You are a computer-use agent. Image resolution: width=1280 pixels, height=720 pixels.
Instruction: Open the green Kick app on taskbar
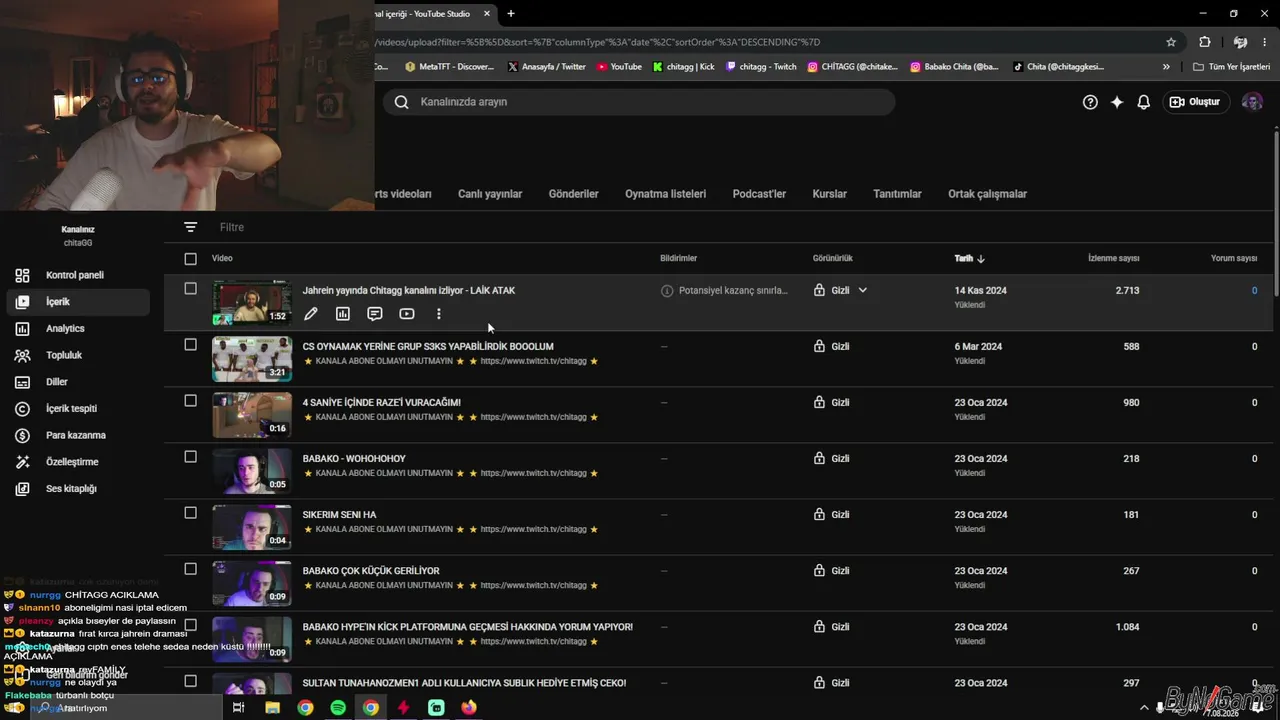tap(436, 708)
